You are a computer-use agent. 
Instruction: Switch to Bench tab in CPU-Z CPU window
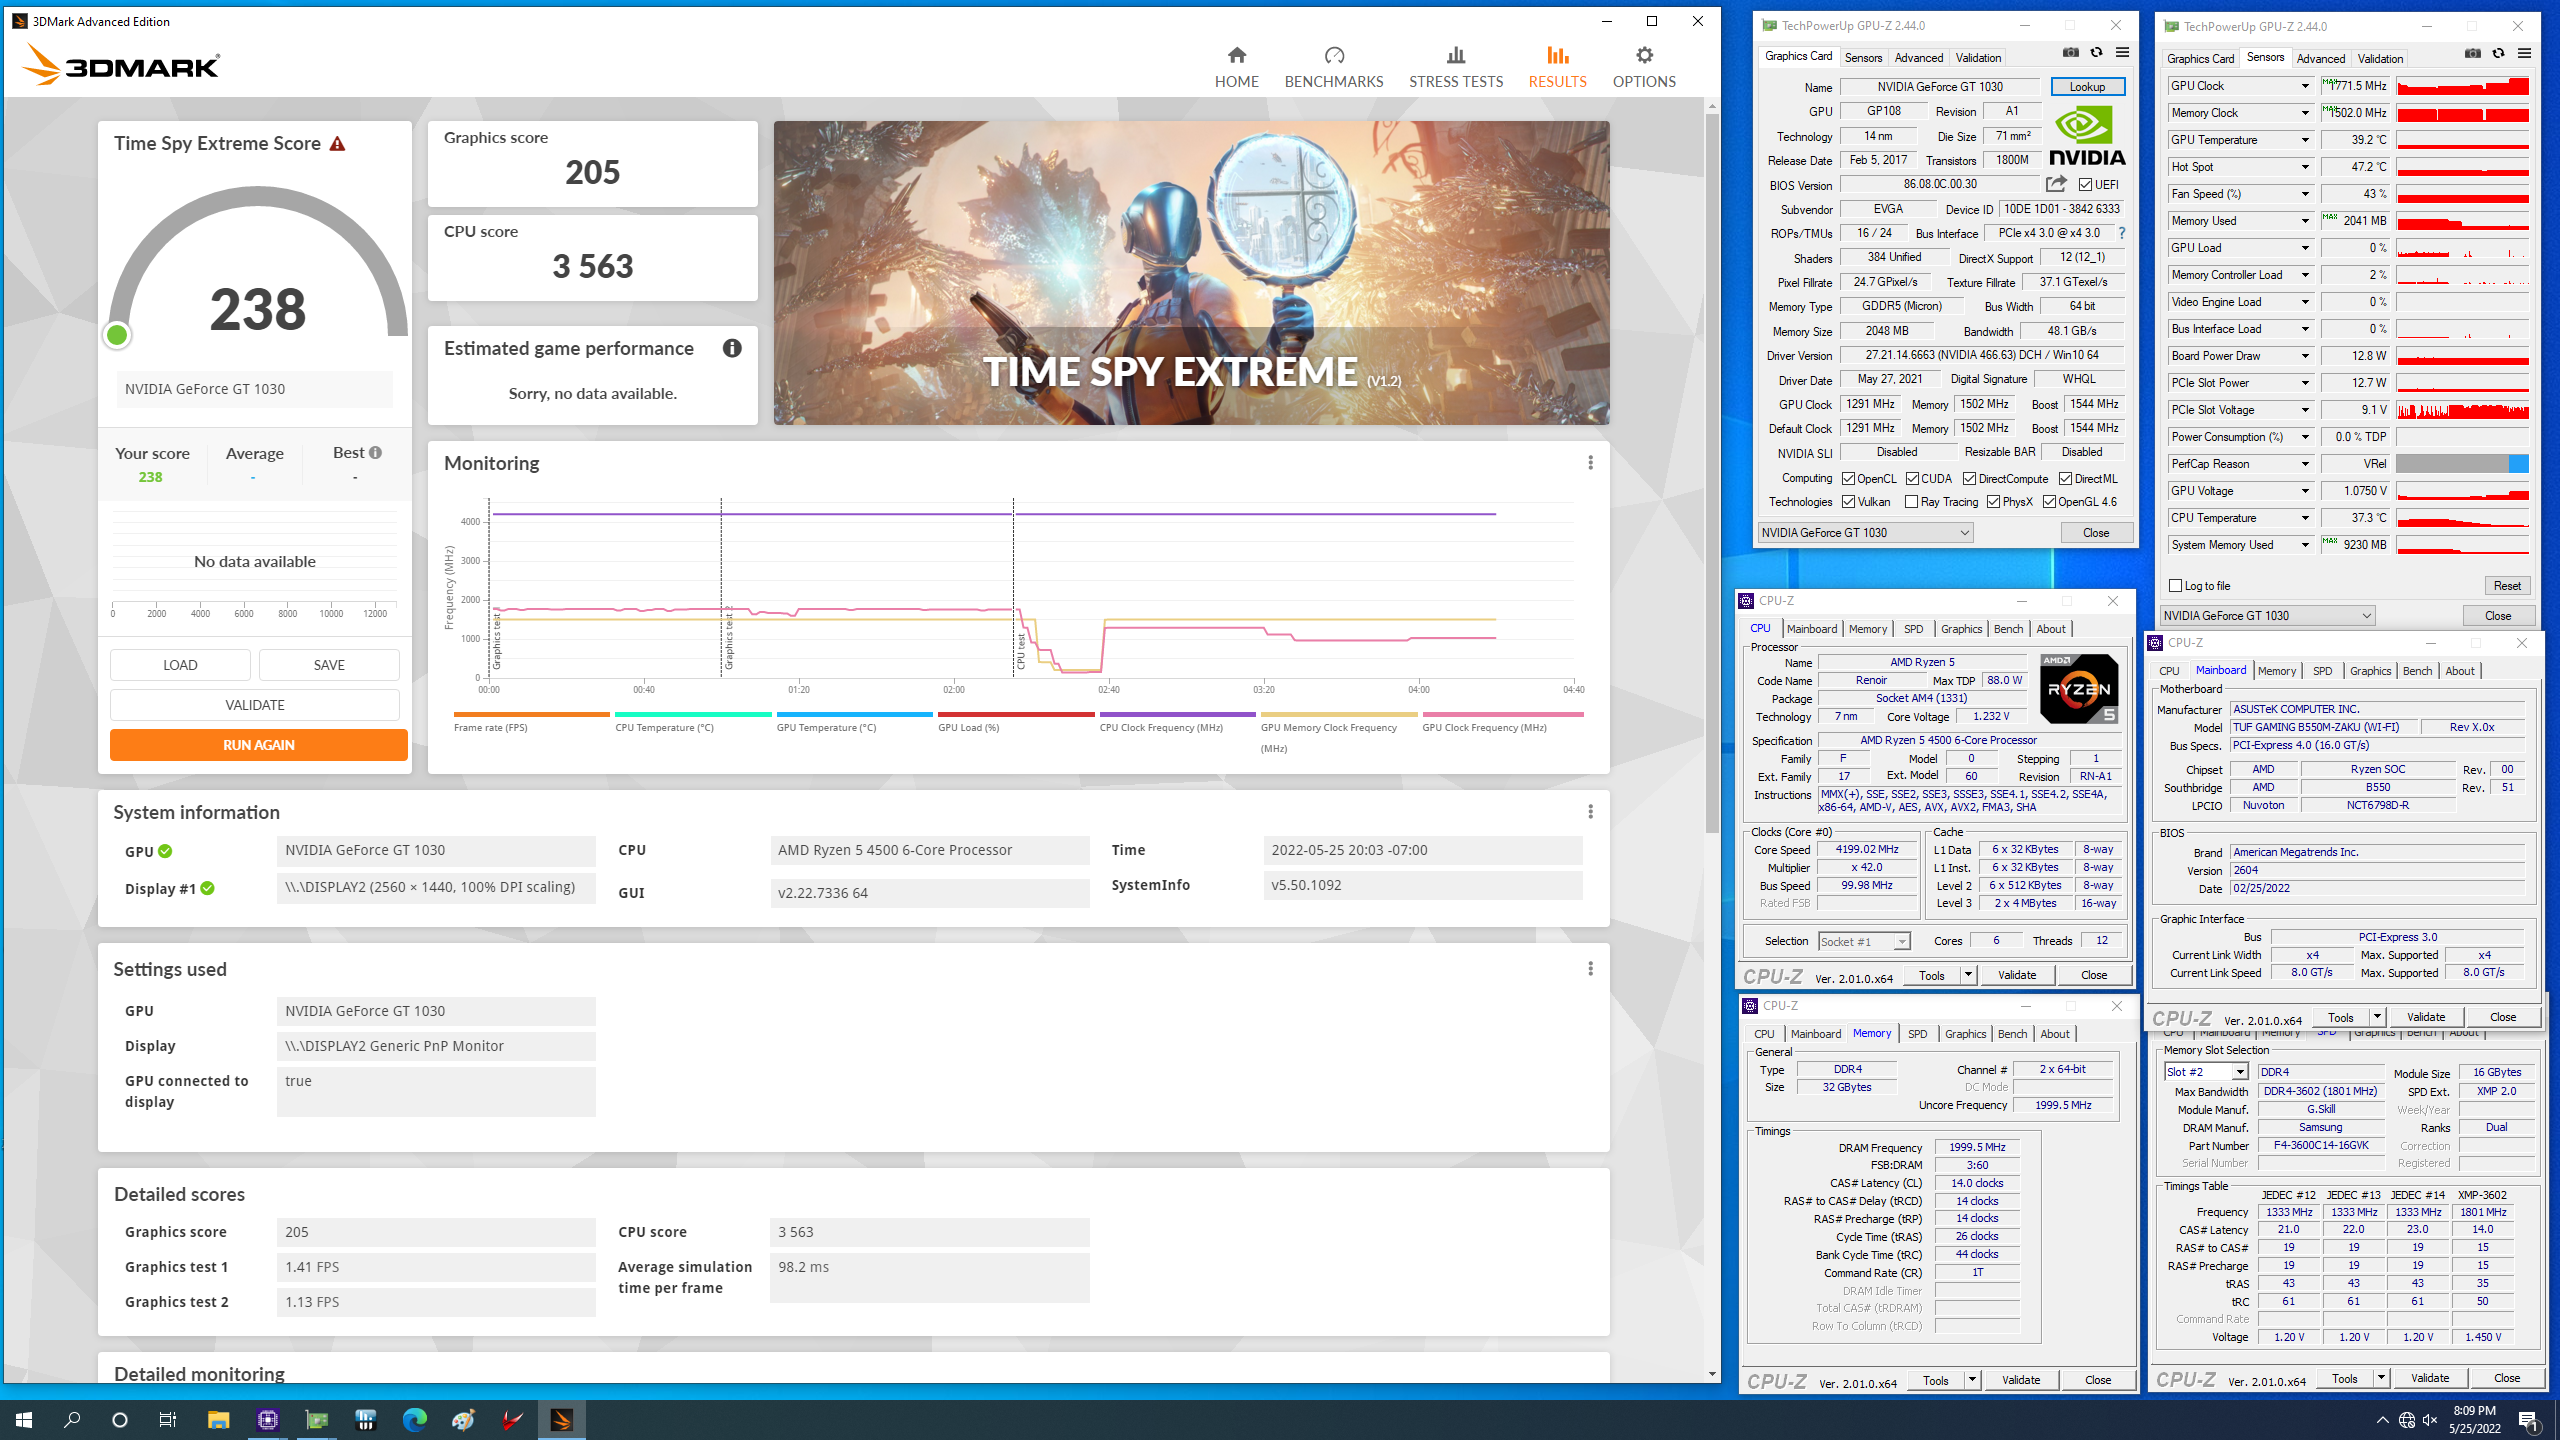[2008, 629]
